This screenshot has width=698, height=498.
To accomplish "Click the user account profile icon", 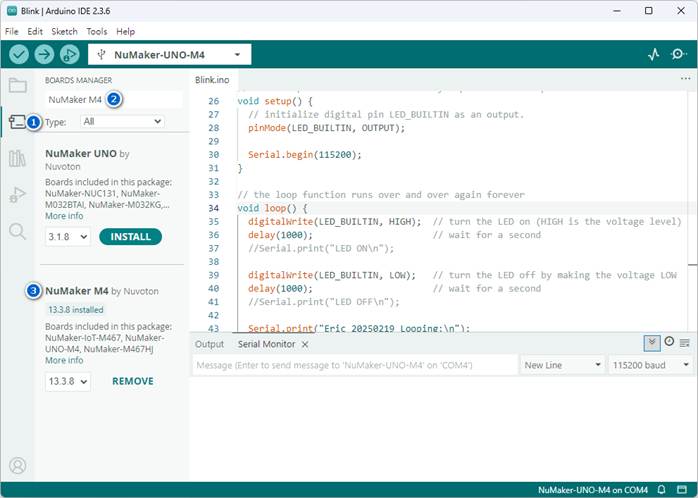I will click(17, 465).
